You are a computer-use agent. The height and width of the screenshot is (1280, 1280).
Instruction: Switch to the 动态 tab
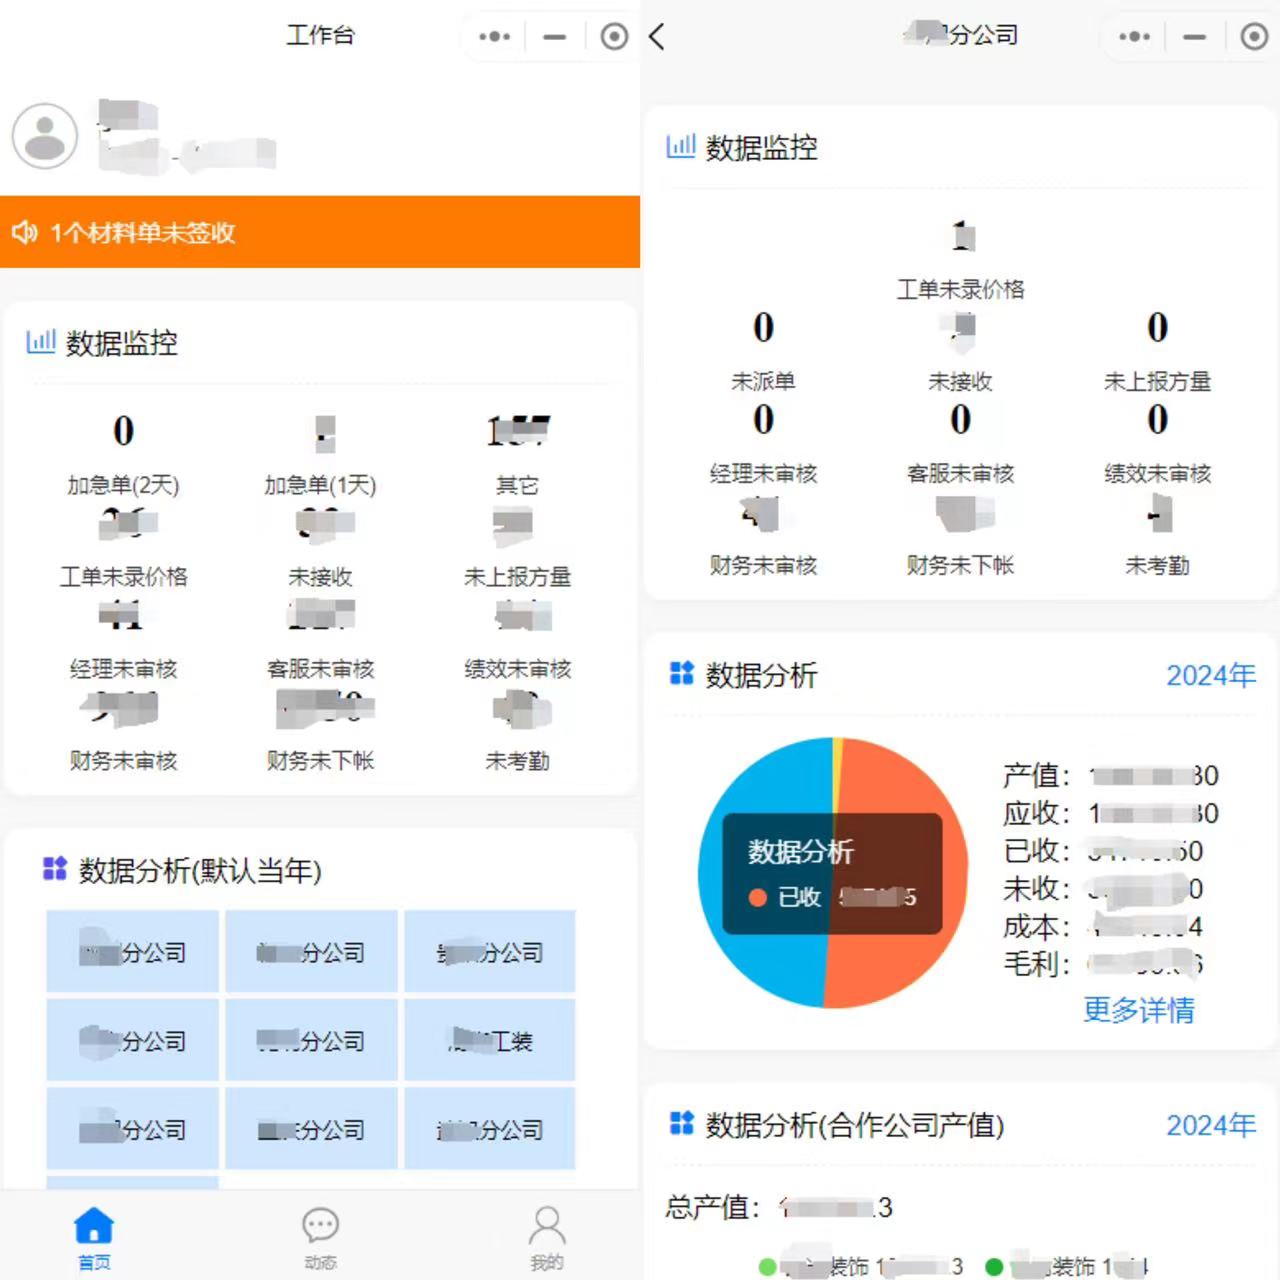(320, 1236)
